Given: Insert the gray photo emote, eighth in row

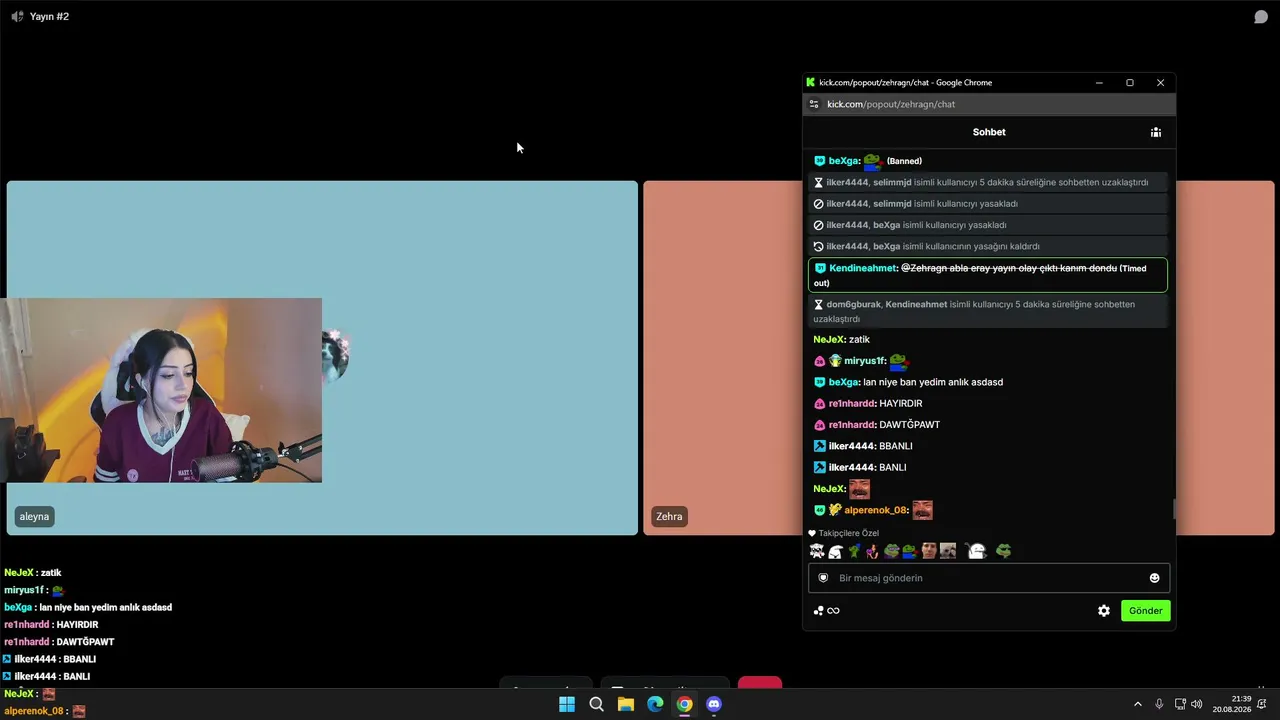Looking at the screenshot, I should coord(948,551).
